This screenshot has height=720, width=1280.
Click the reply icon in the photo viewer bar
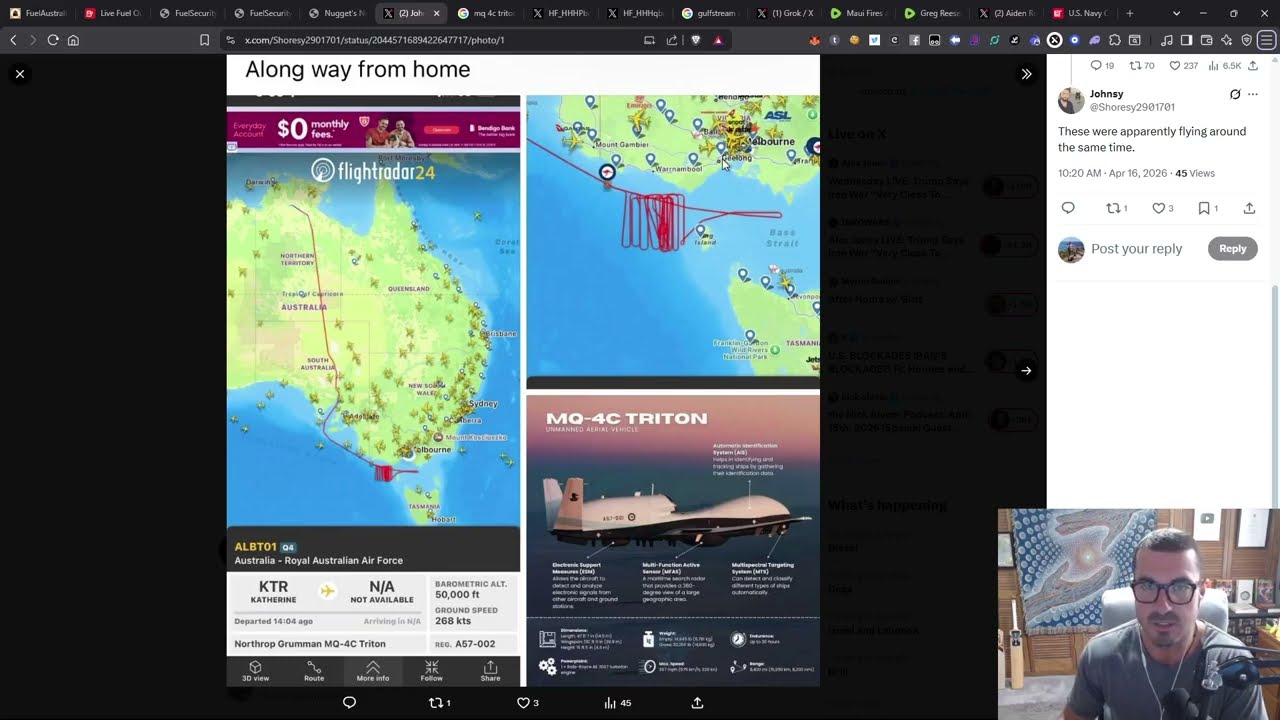[x=349, y=703]
